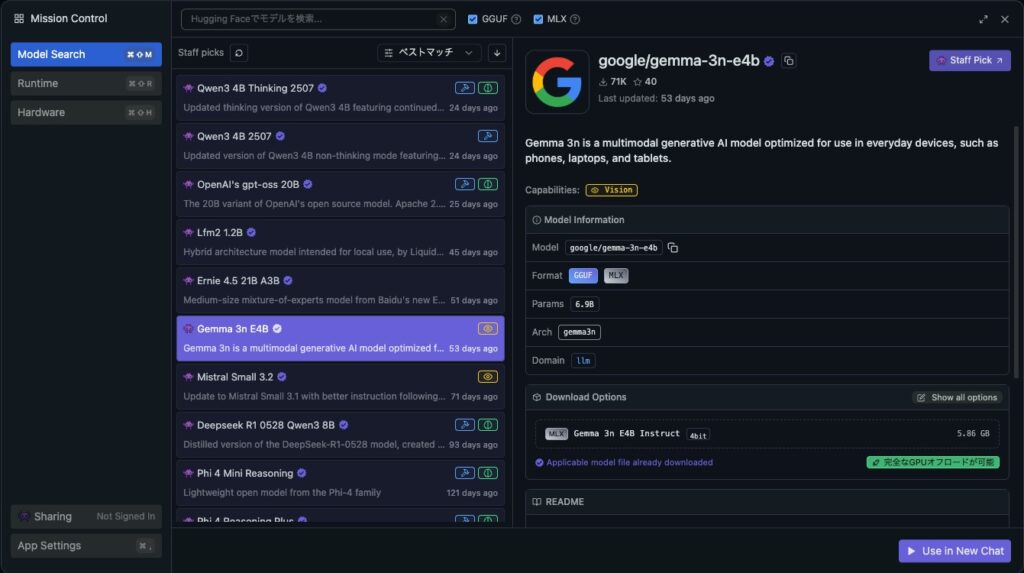Click Show all options for downloads
1024x573 pixels.
coord(957,397)
